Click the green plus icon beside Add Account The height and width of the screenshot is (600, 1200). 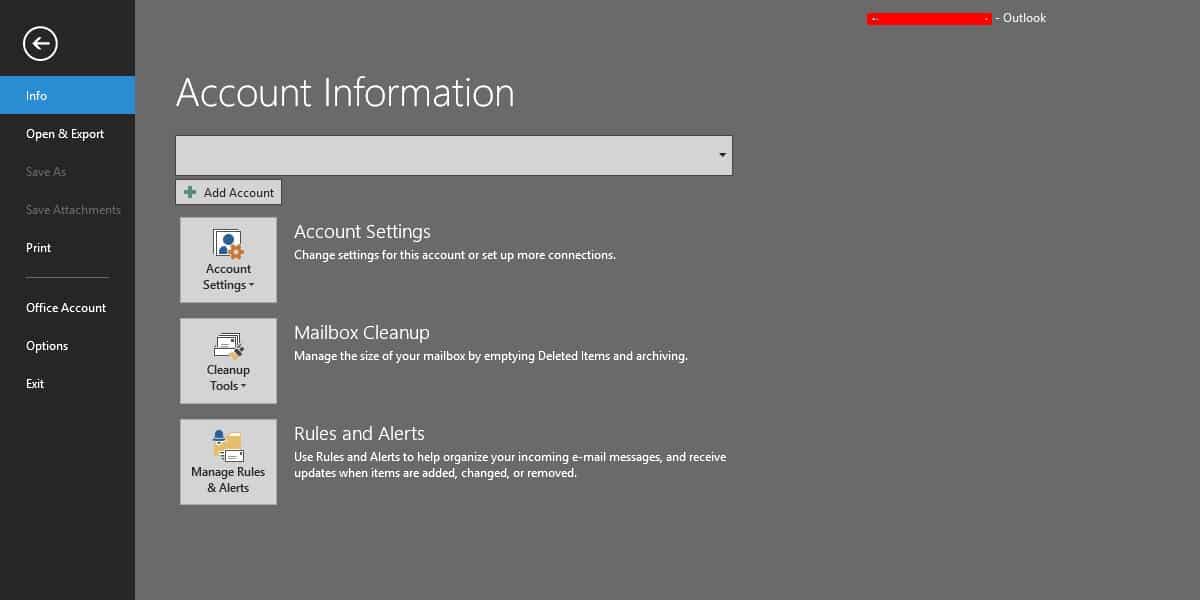point(190,192)
